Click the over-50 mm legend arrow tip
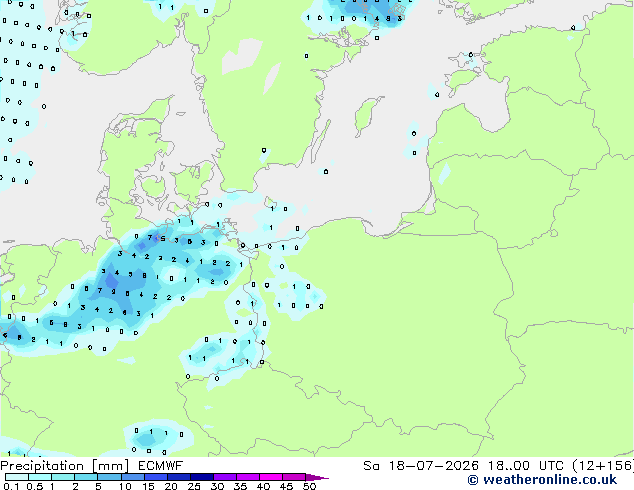This screenshot has height=490, width=634. [x=317, y=478]
